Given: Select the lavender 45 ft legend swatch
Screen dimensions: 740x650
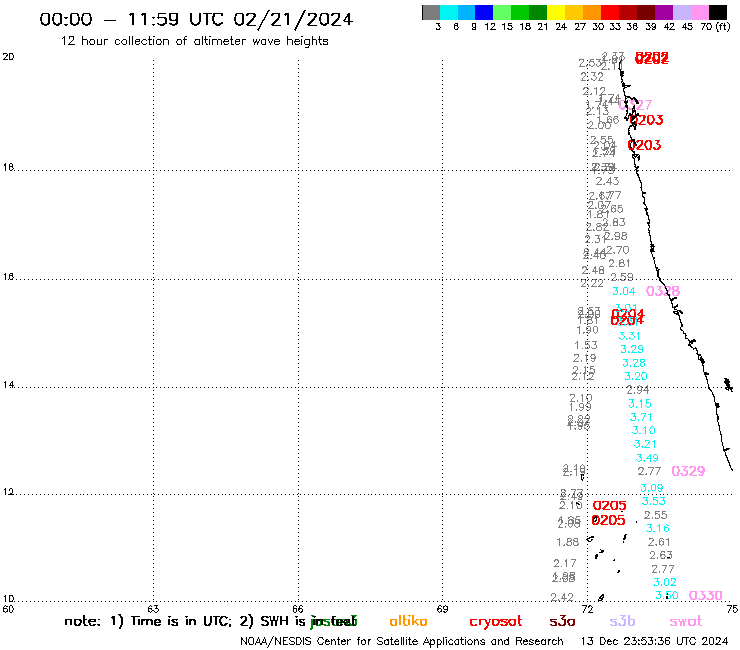Looking at the screenshot, I should [x=681, y=12].
